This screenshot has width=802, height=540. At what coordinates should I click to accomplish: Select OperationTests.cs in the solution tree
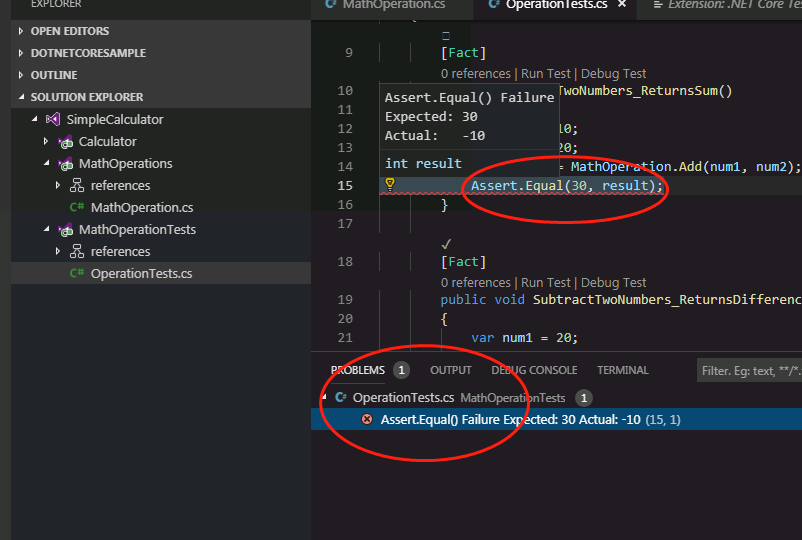click(x=142, y=273)
